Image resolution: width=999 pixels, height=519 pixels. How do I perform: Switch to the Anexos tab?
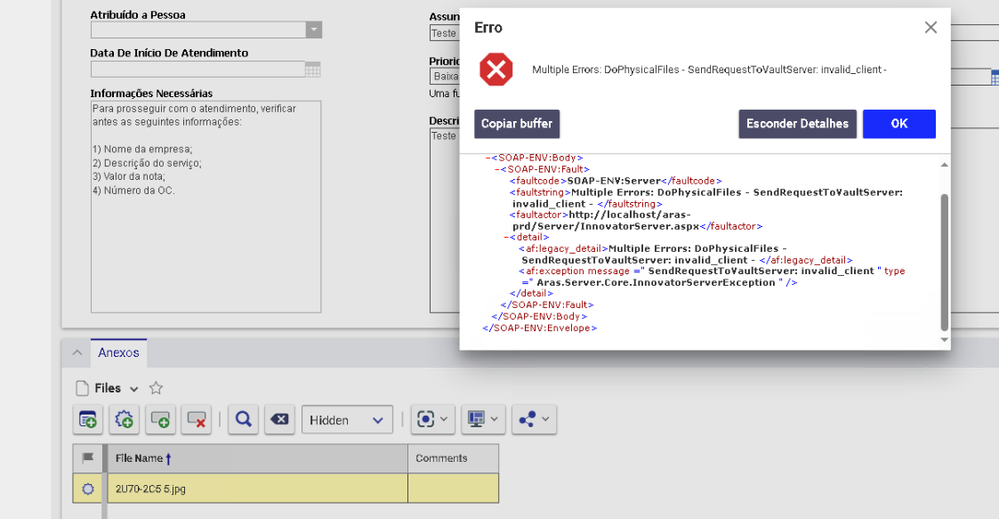pyautogui.click(x=119, y=353)
